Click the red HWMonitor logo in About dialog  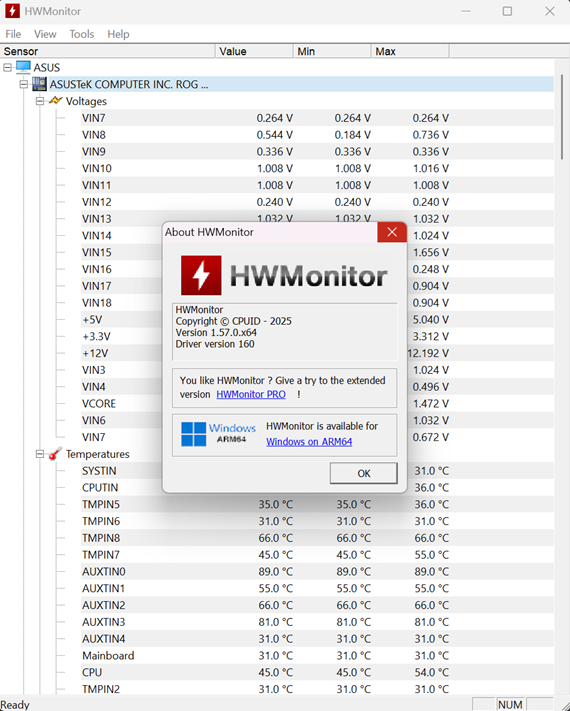(x=201, y=275)
